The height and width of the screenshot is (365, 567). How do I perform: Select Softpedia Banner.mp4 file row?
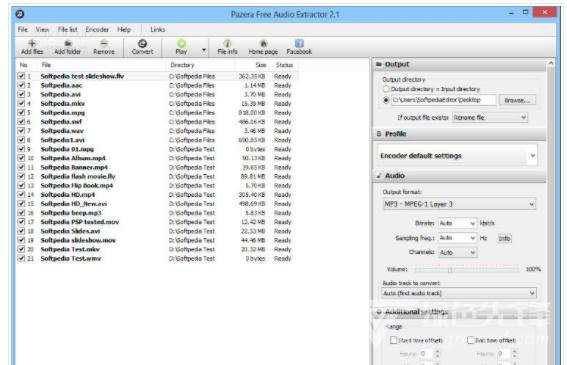coord(157,167)
